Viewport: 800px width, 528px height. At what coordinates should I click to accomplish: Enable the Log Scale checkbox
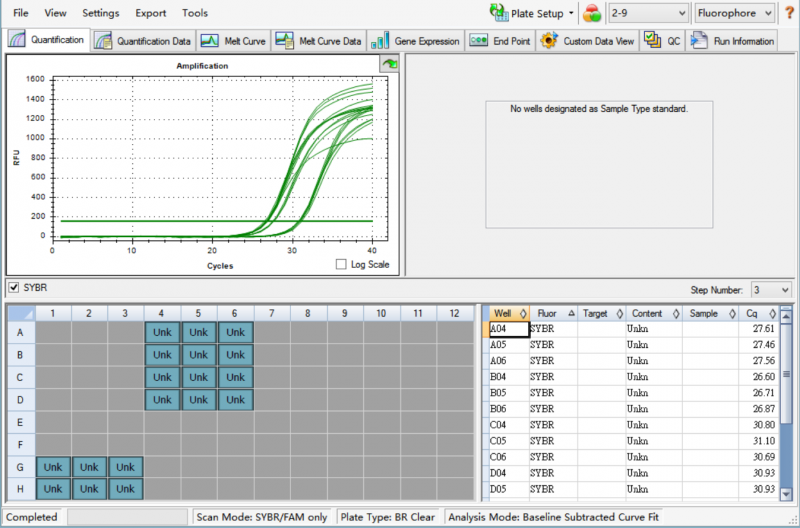tap(342, 265)
